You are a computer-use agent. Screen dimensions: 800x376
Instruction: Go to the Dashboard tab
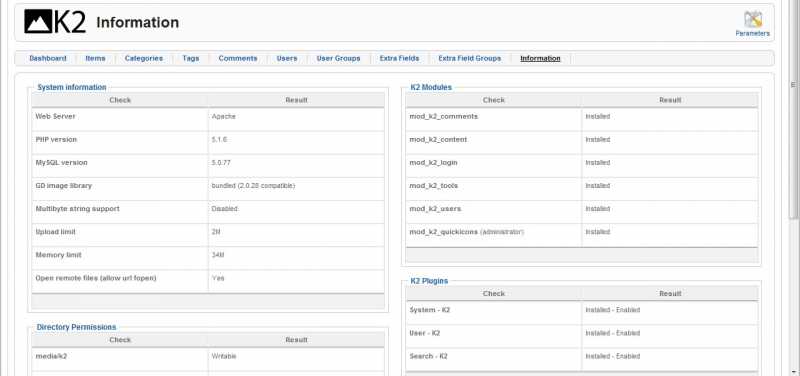coord(48,58)
